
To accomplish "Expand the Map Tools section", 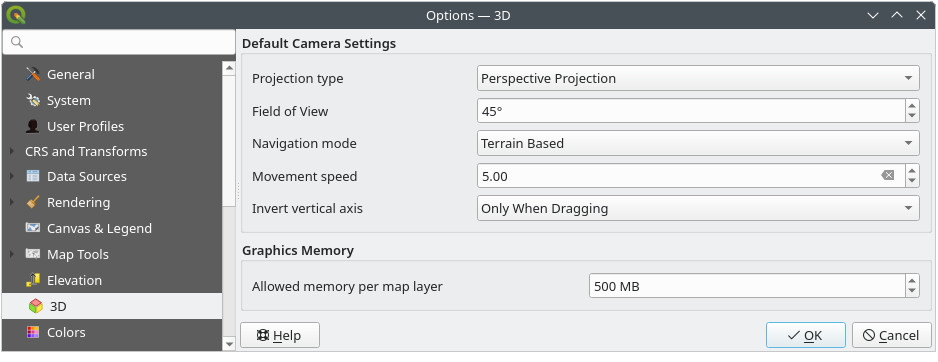I will pos(13,254).
